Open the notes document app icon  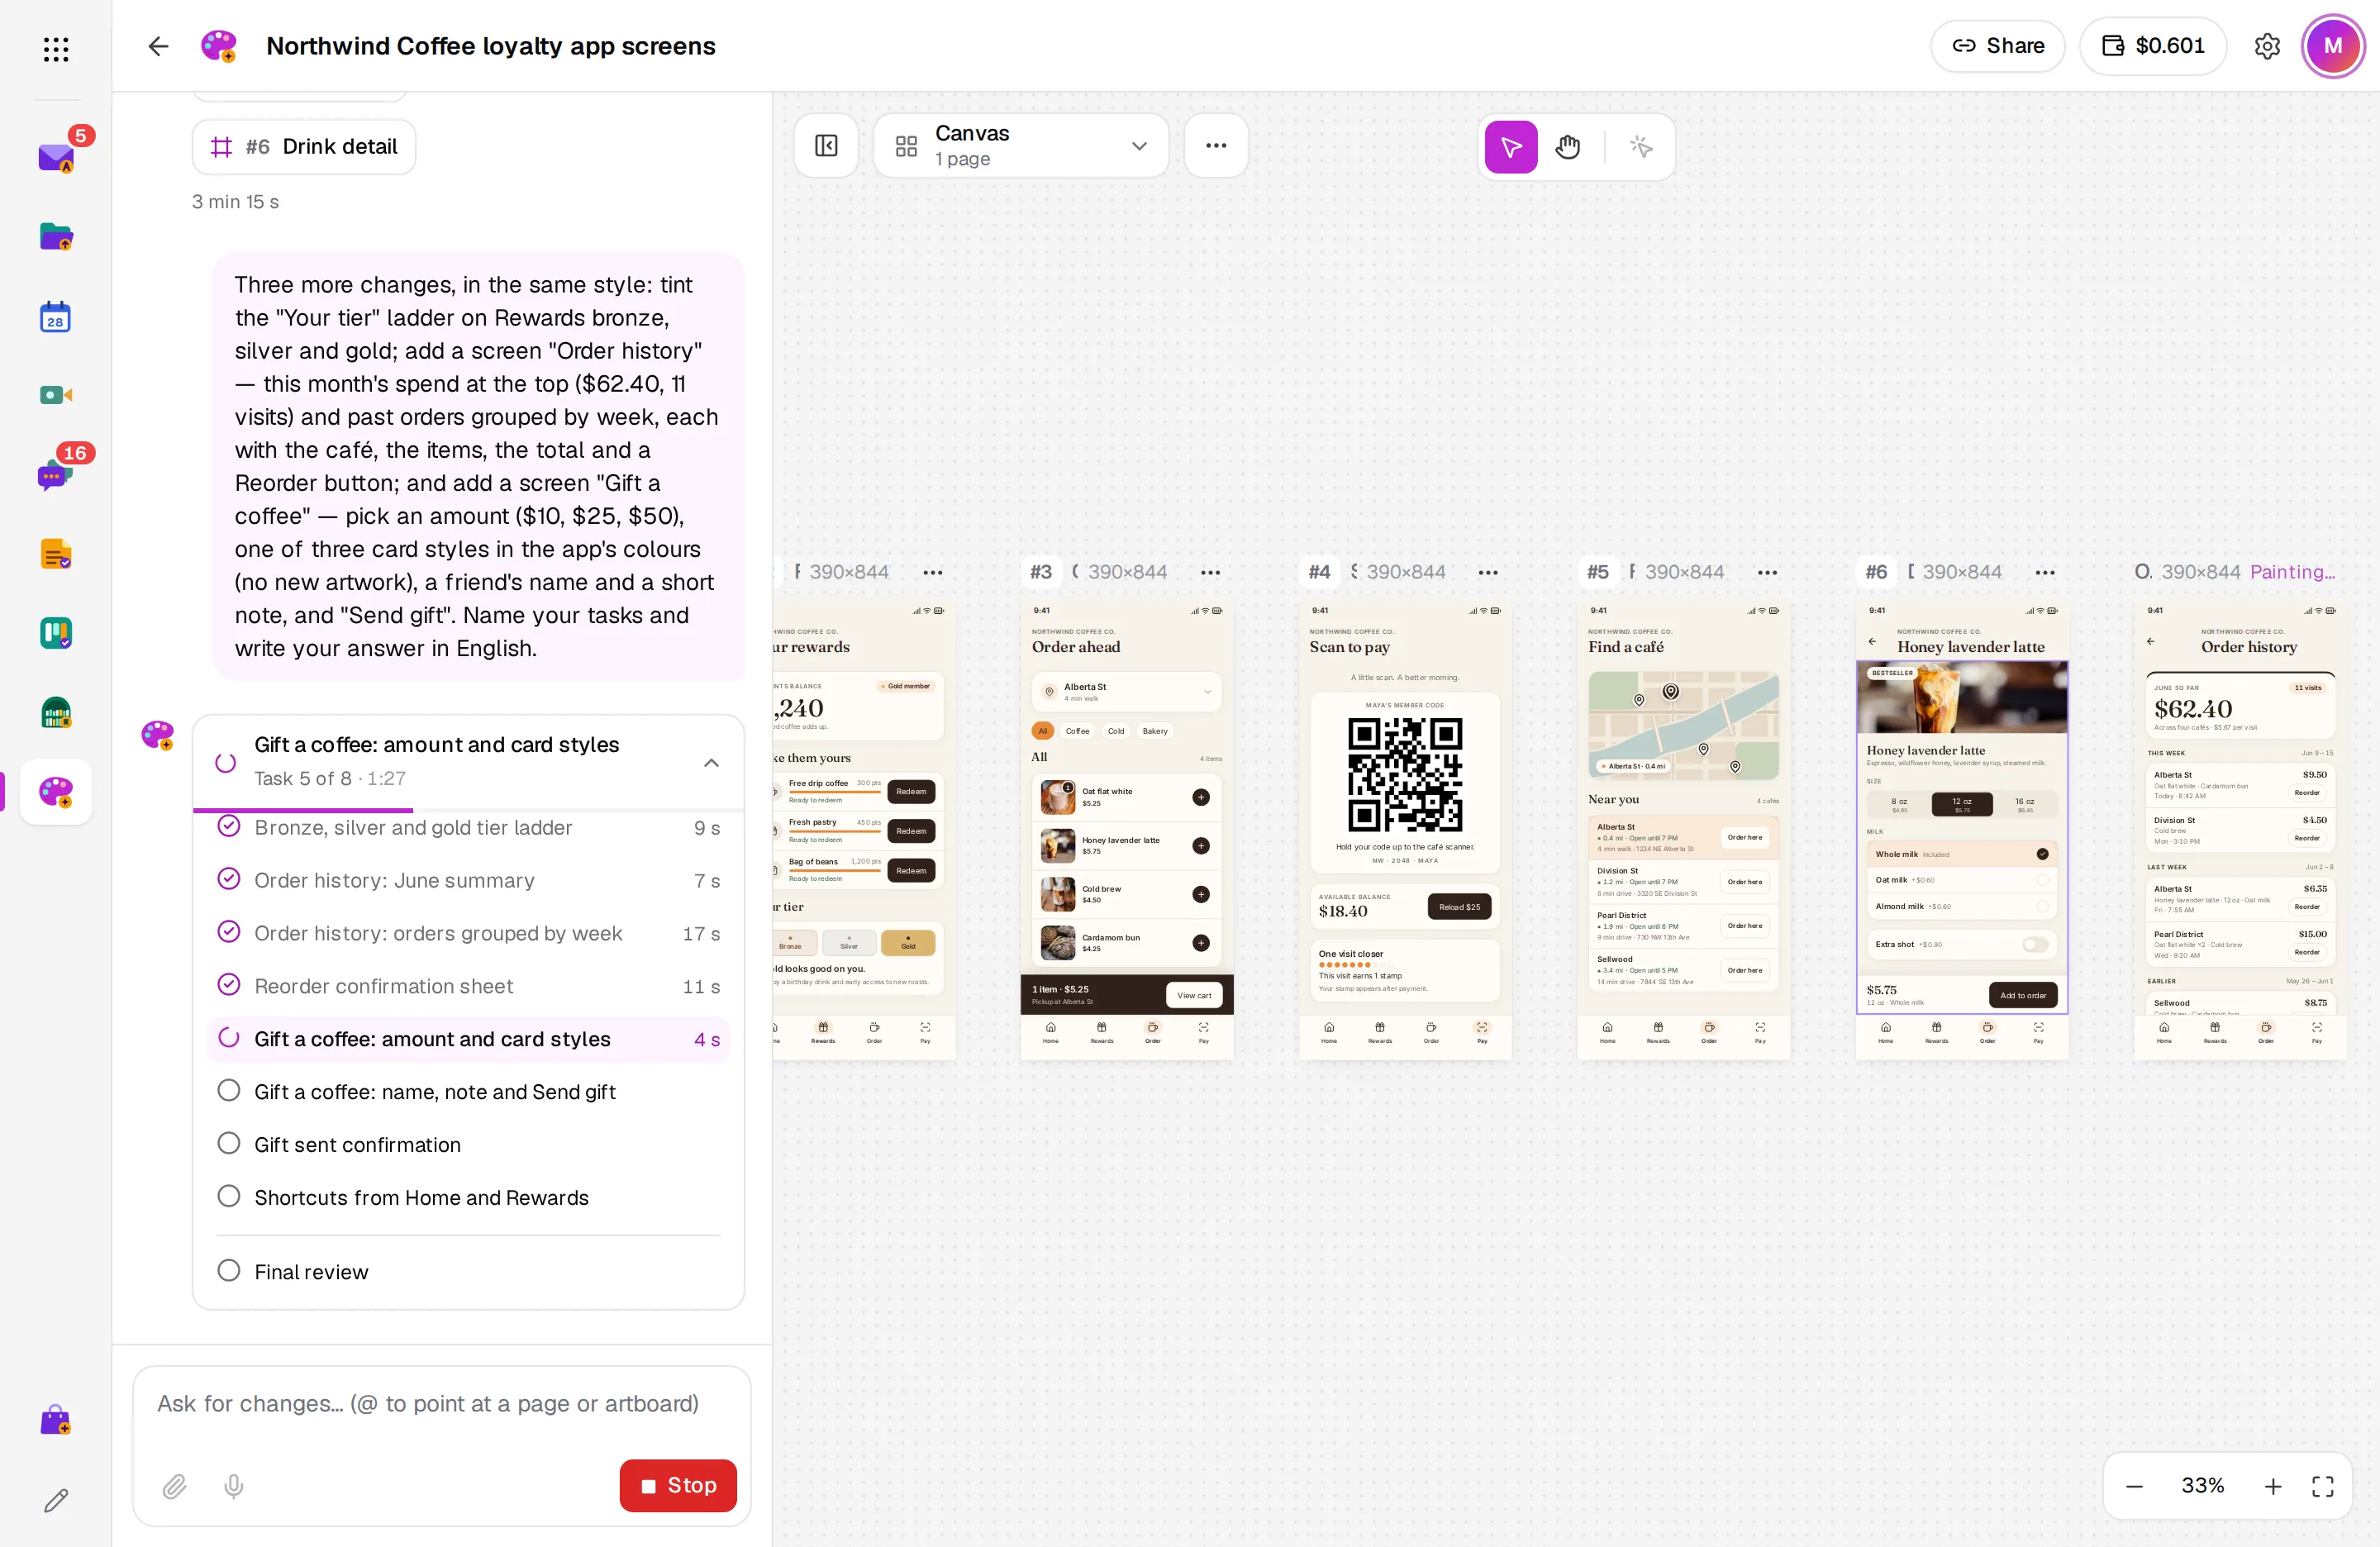pos(56,553)
